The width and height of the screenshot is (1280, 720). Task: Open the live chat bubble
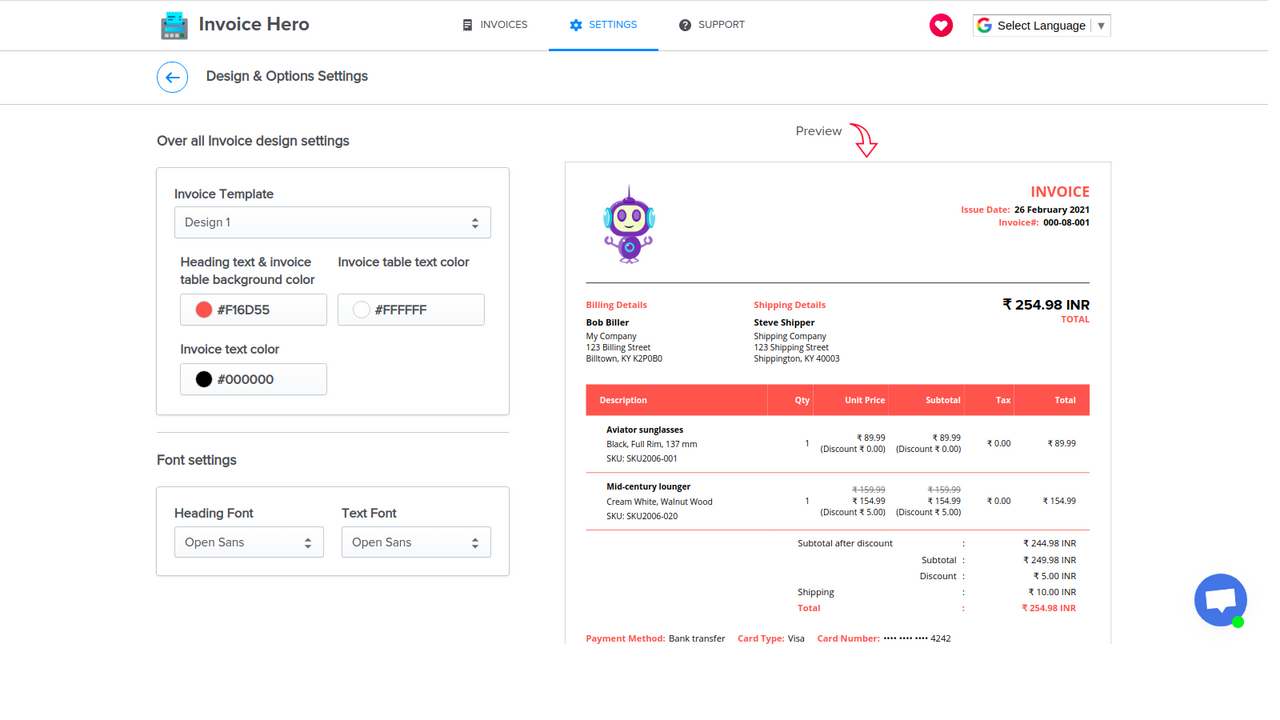pyautogui.click(x=1220, y=600)
